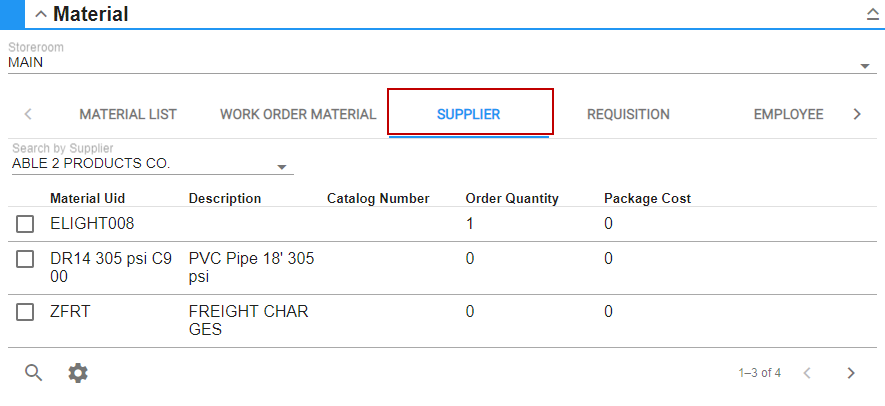The image size is (885, 406).
Task: Click the search magnifier icon below table
Action: (34, 373)
